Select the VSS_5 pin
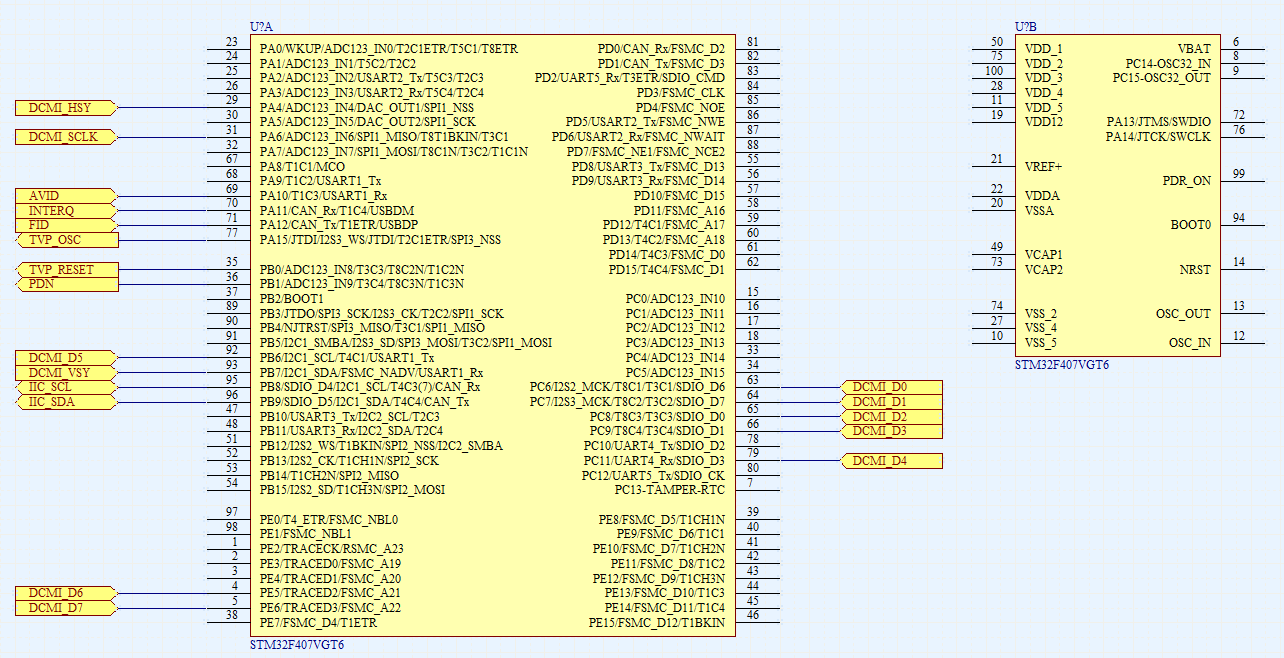This screenshot has width=1284, height=658. (1040, 343)
